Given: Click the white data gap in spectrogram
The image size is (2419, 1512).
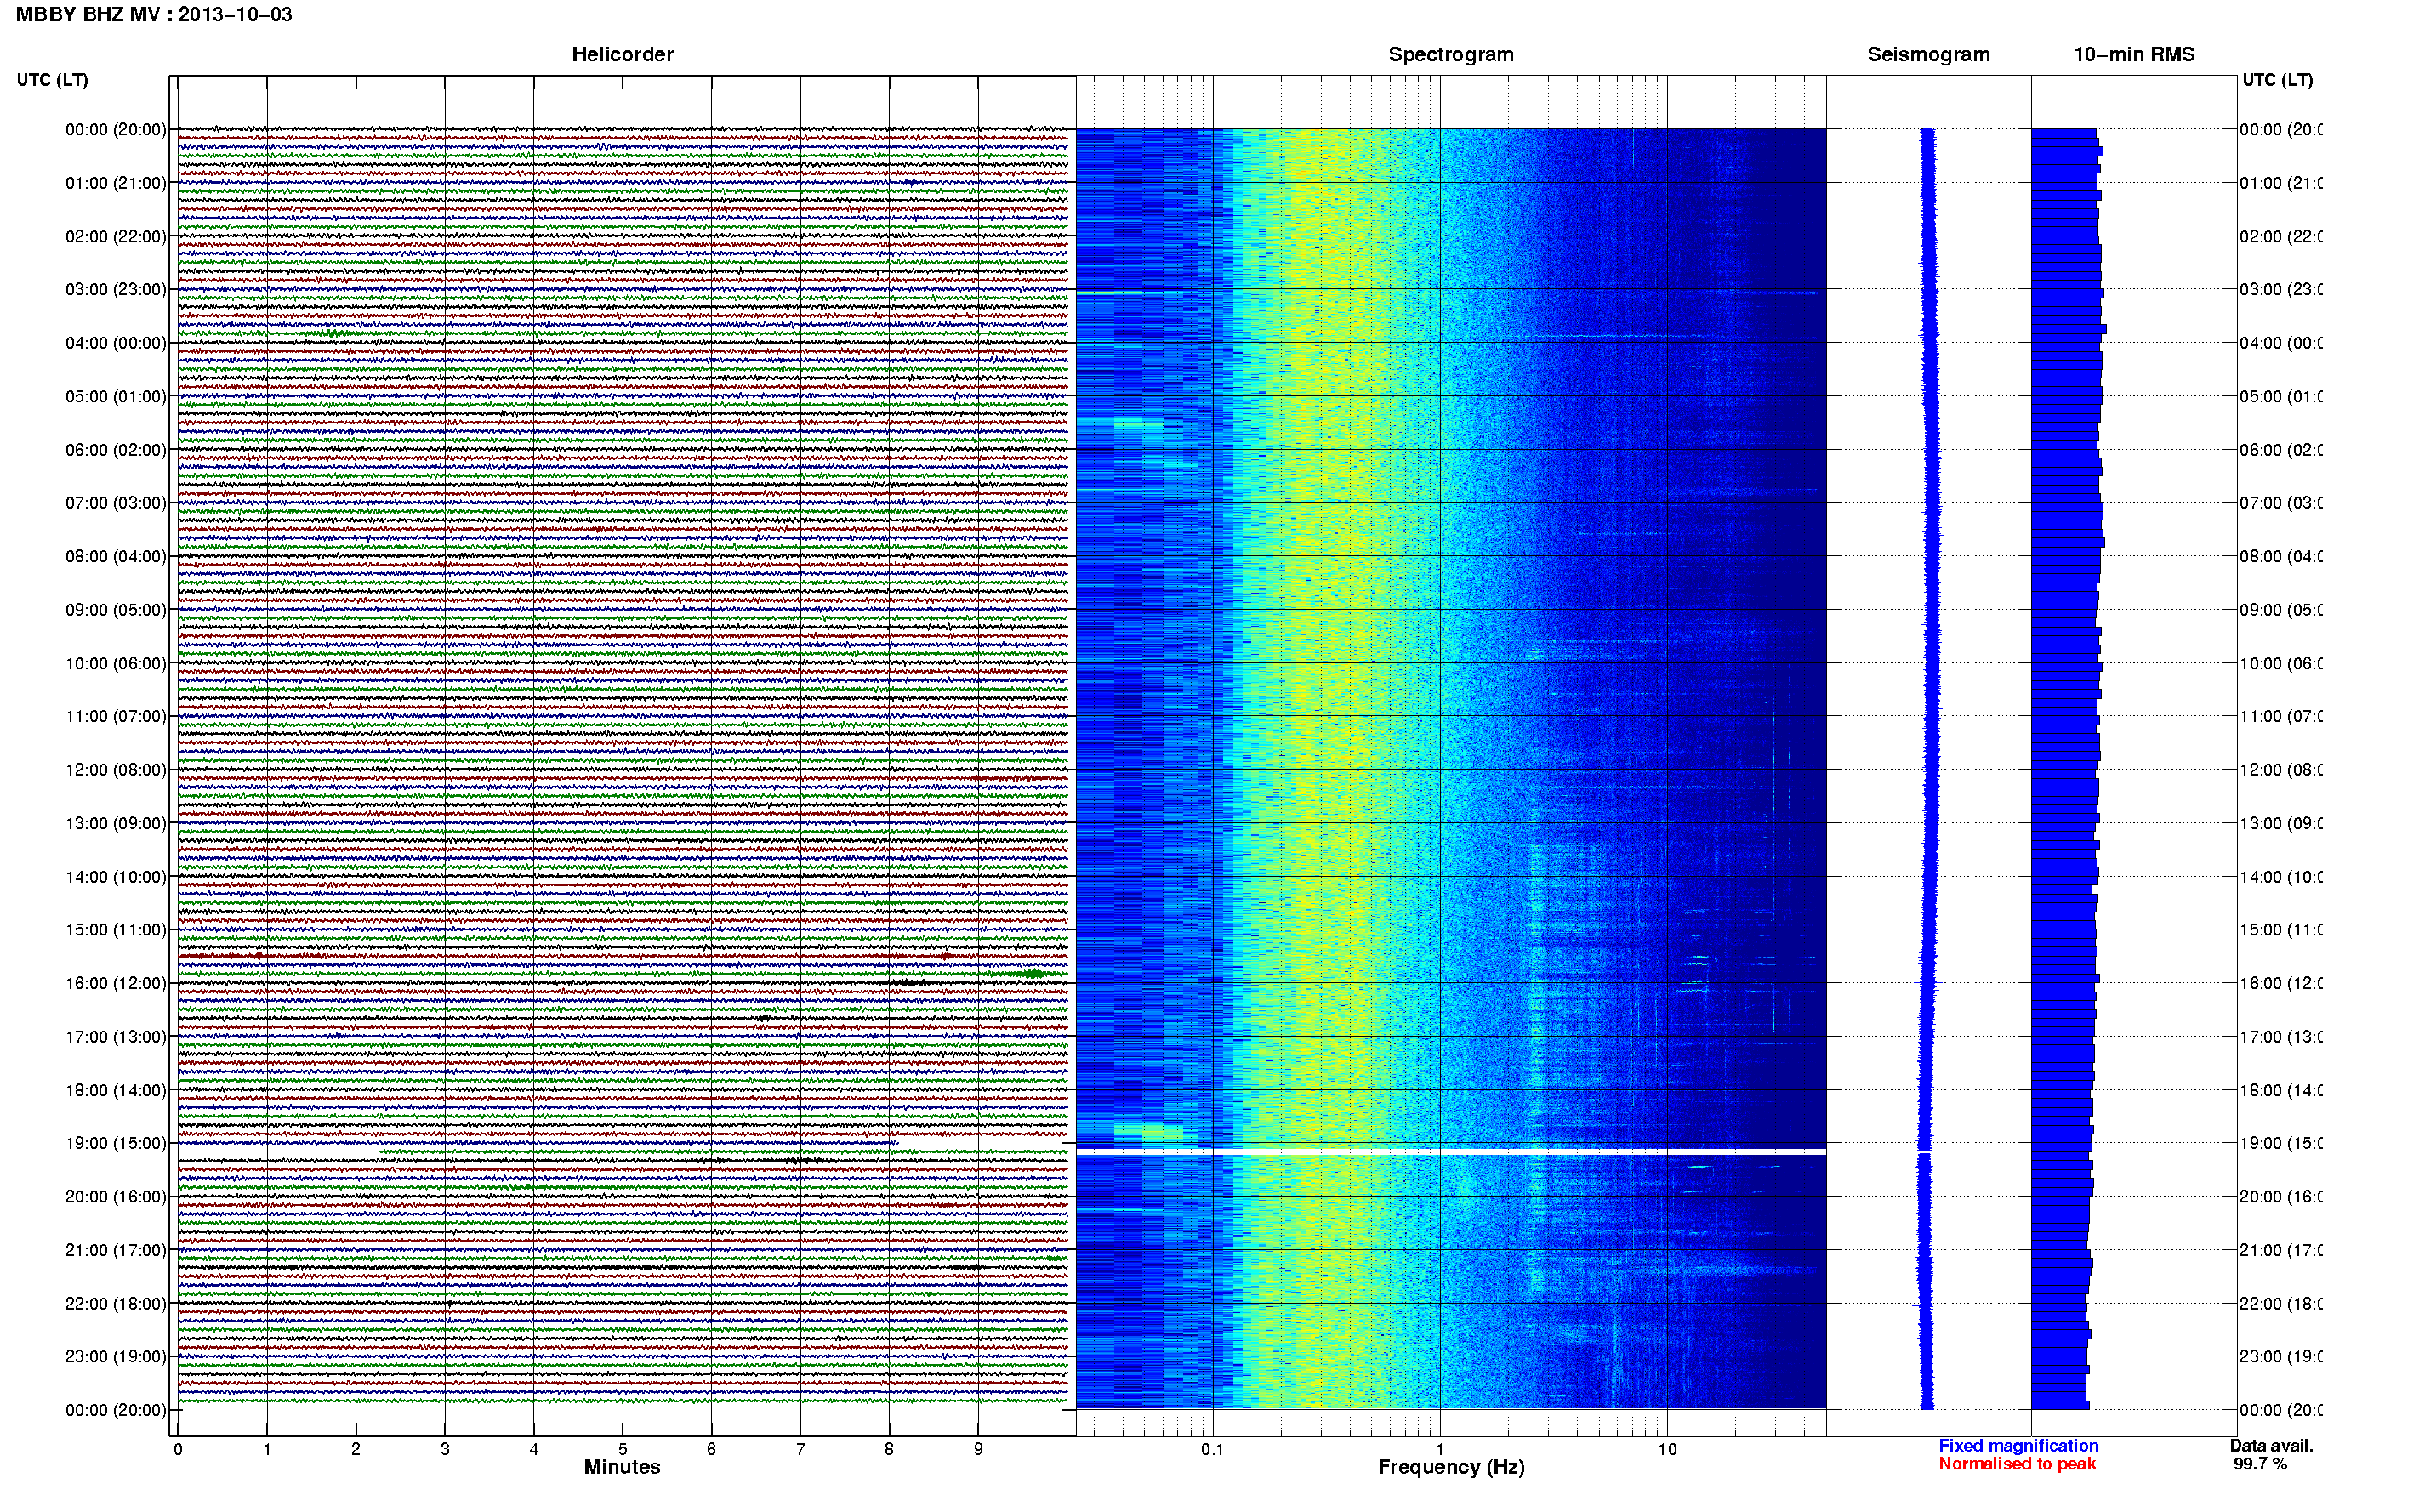Looking at the screenshot, I should click(x=1451, y=1153).
